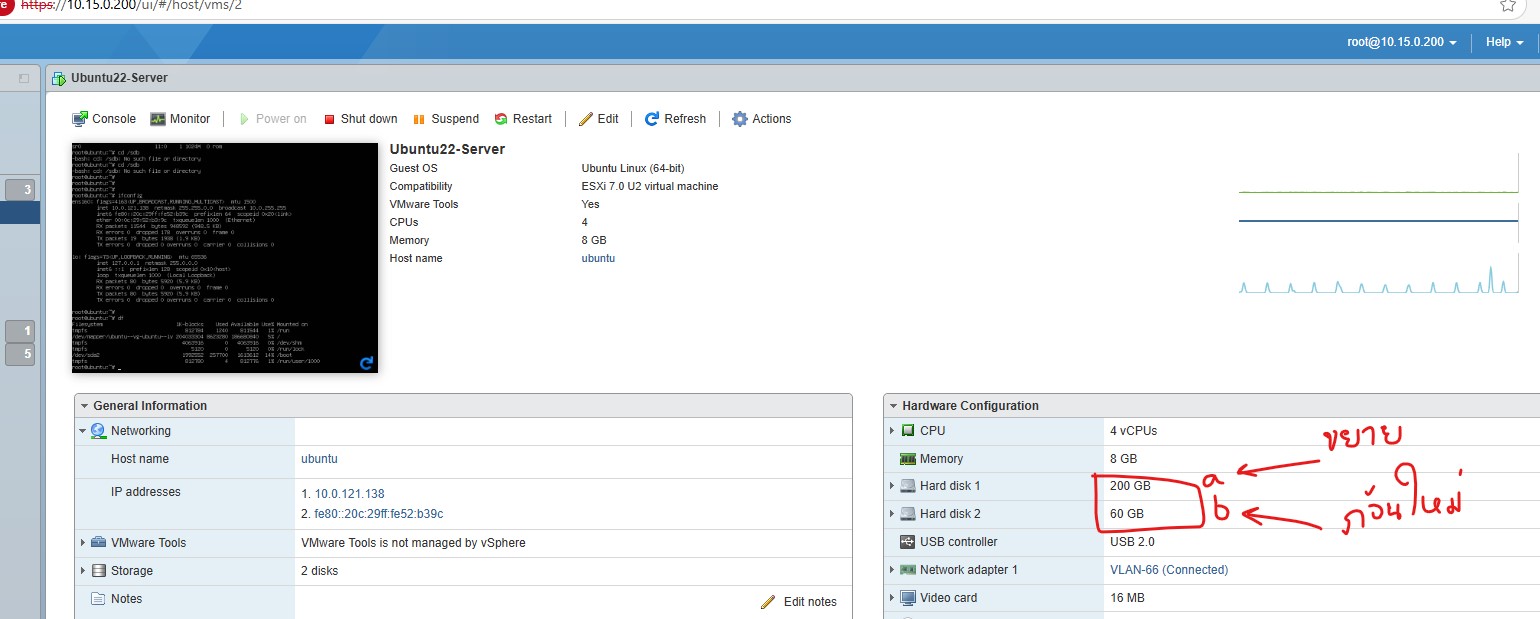Click the USB controller icon

(x=908, y=542)
